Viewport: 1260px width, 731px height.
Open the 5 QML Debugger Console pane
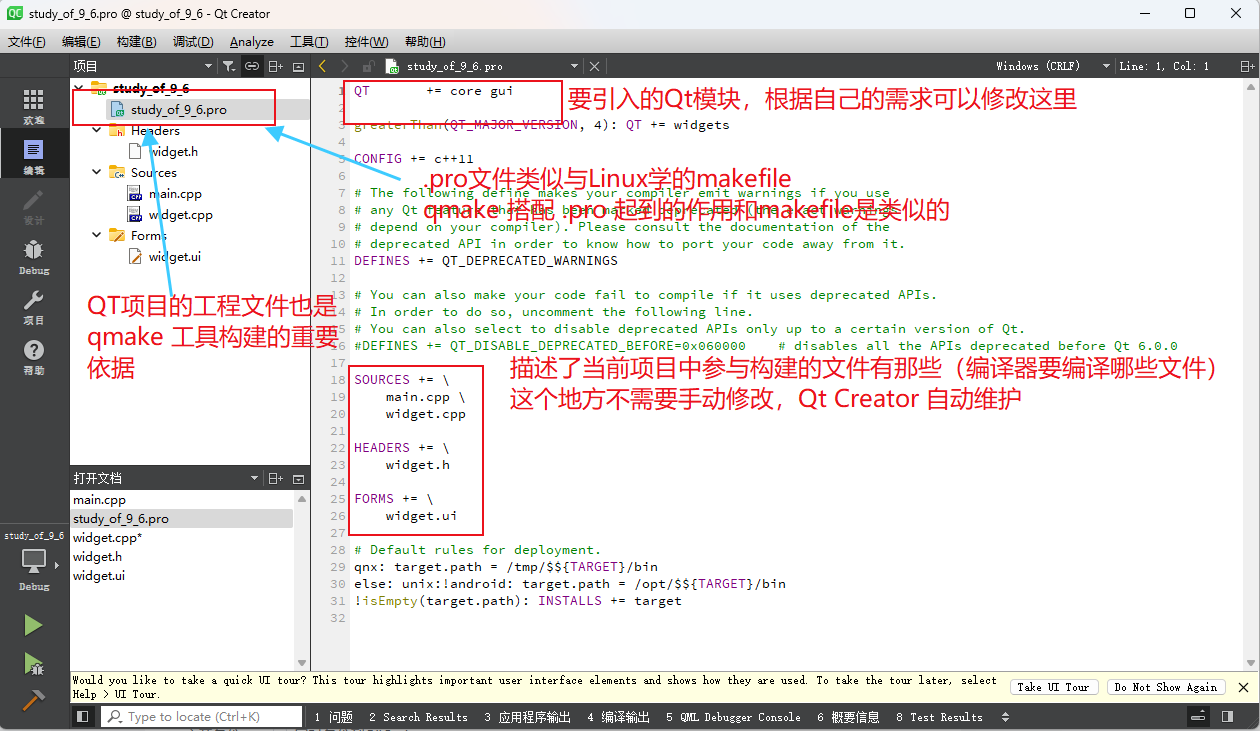pyautogui.click(x=735, y=717)
